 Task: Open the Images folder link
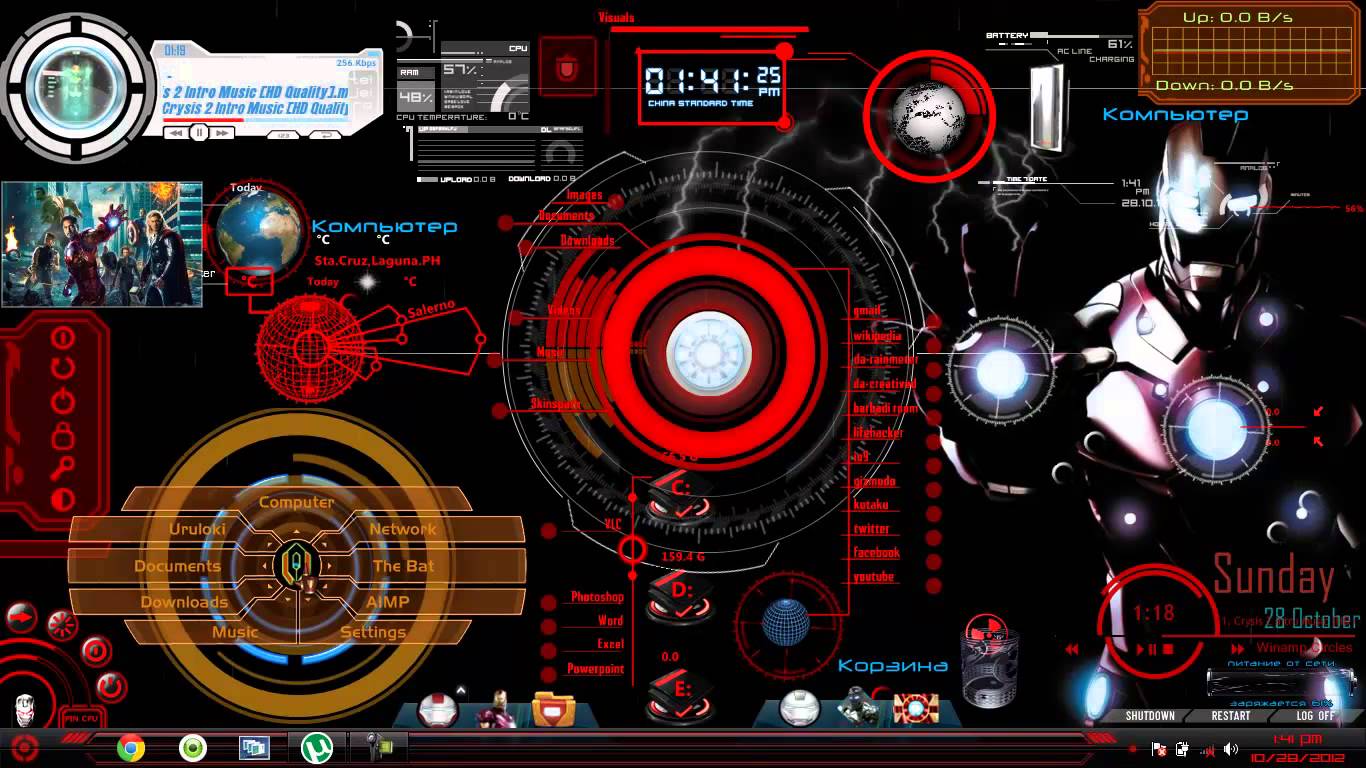coord(585,196)
